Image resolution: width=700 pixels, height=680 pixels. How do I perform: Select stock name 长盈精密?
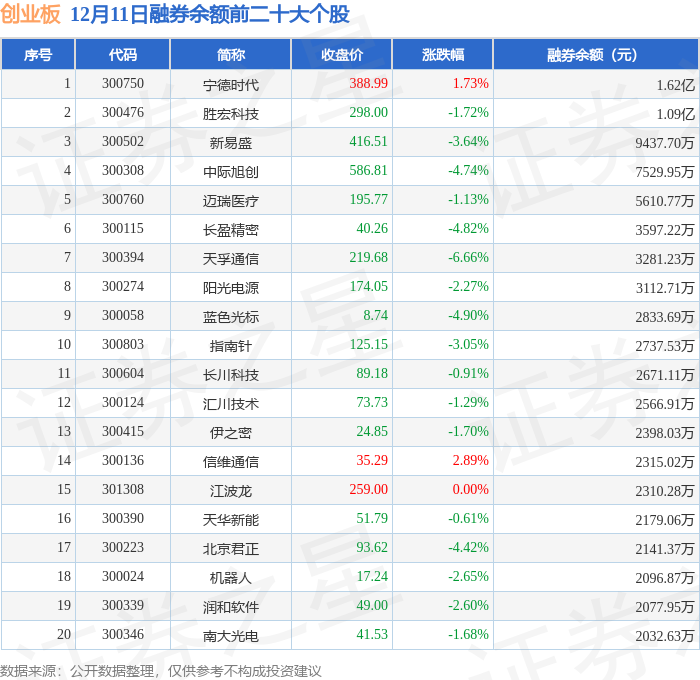click(x=231, y=229)
